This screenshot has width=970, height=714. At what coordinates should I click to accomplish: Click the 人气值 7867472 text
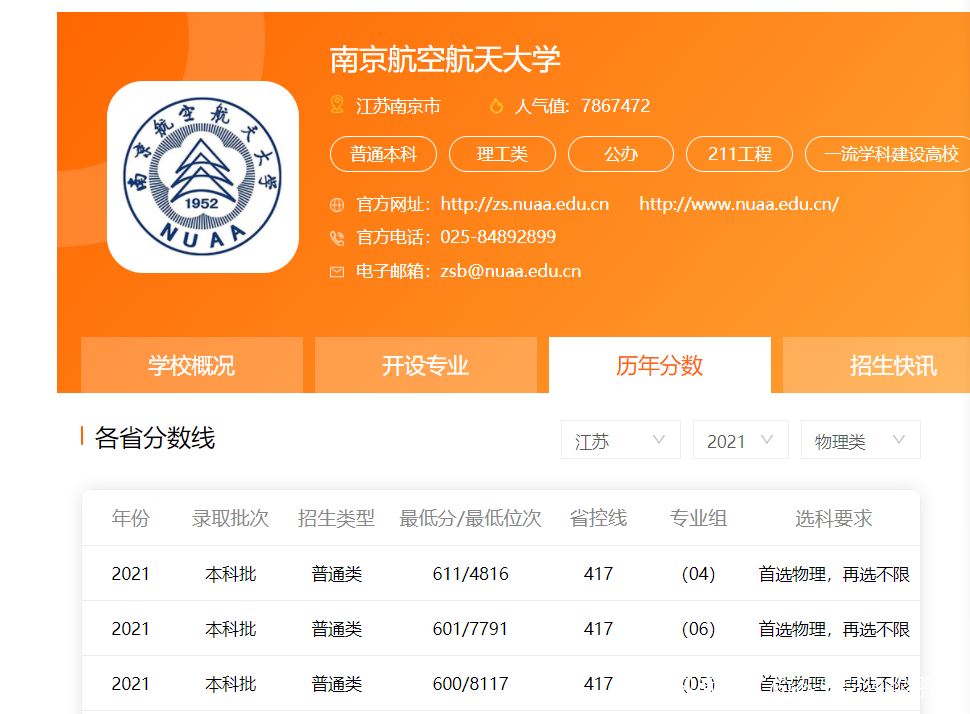[582, 106]
